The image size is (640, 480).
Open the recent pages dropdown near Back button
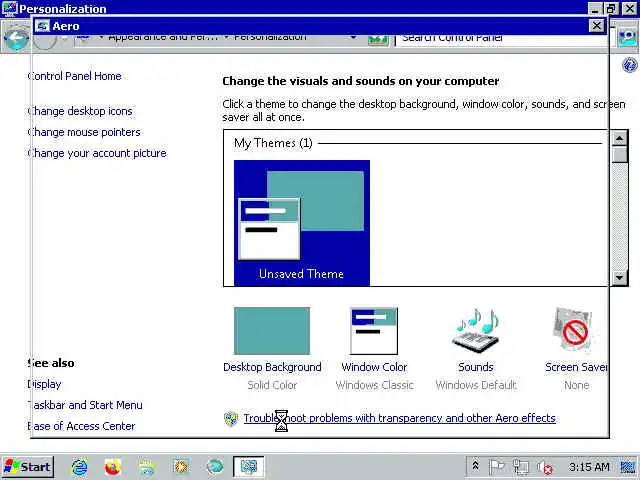point(64,39)
